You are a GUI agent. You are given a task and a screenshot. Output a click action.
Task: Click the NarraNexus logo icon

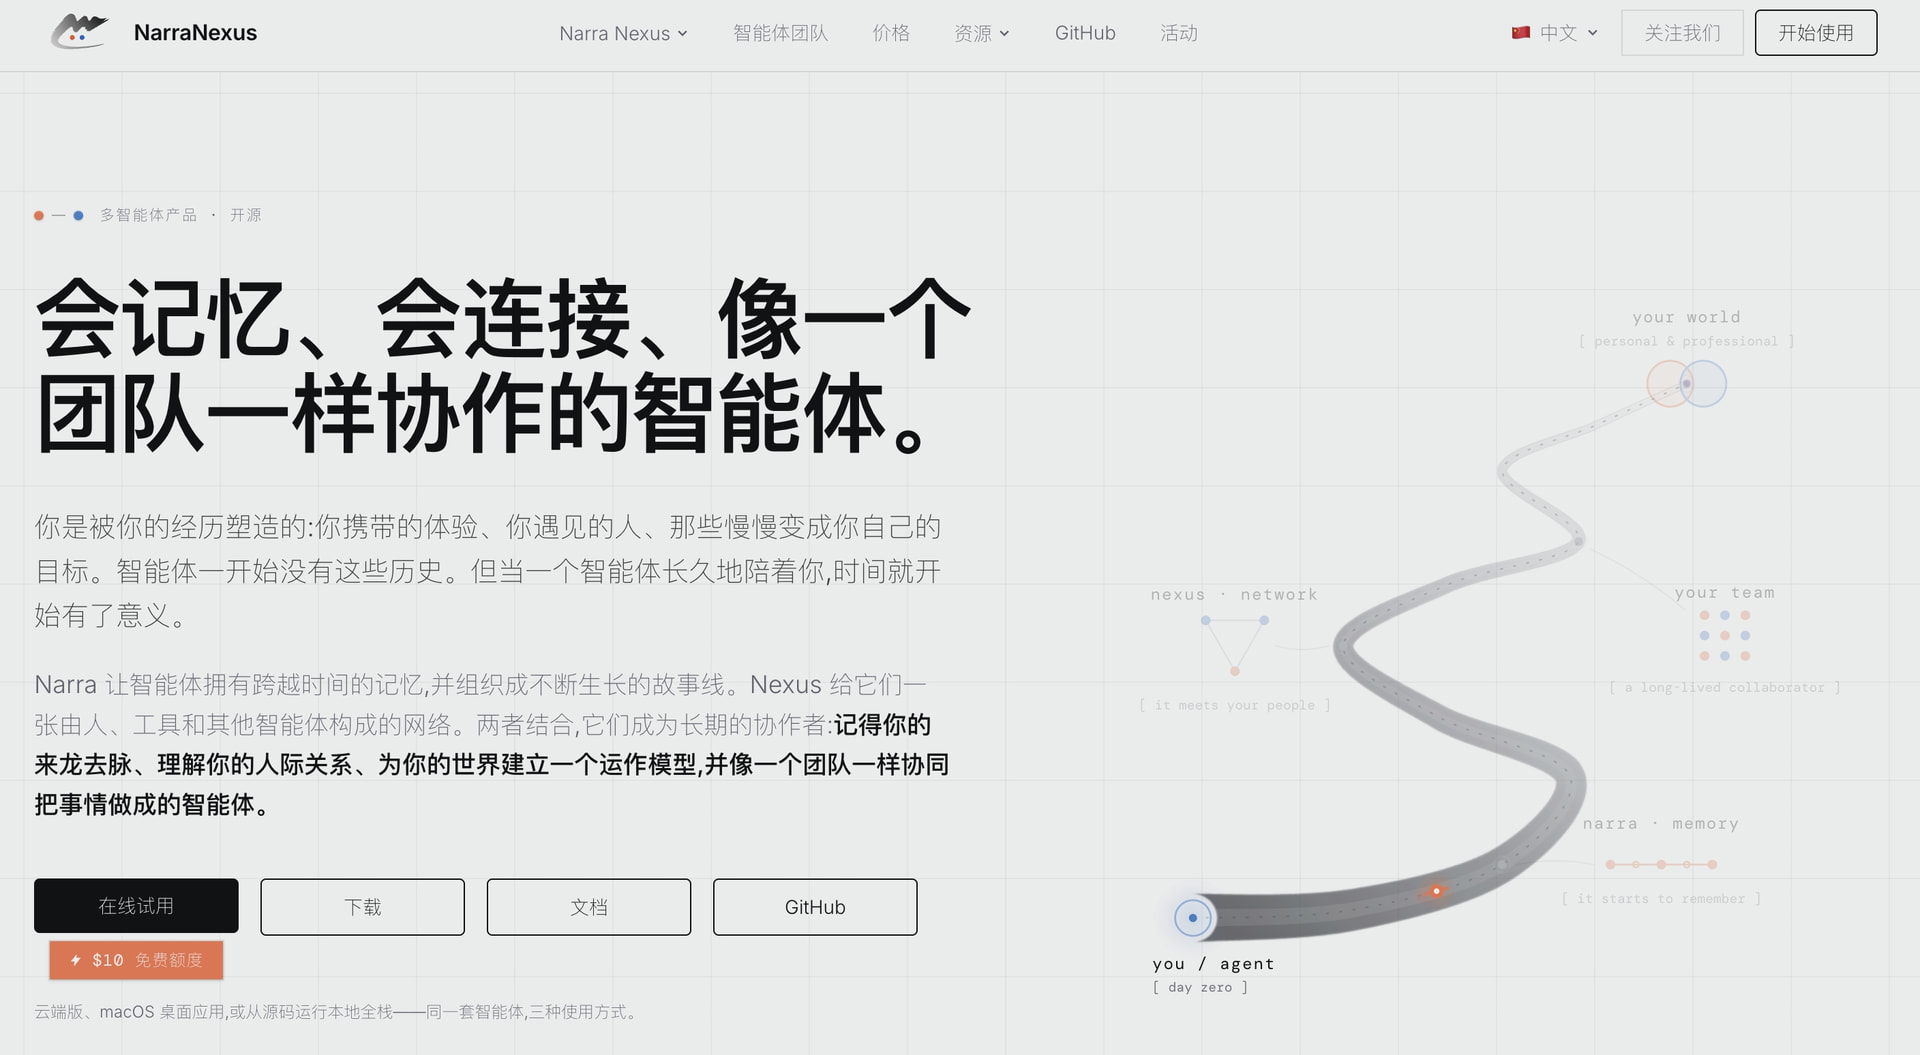(x=79, y=32)
